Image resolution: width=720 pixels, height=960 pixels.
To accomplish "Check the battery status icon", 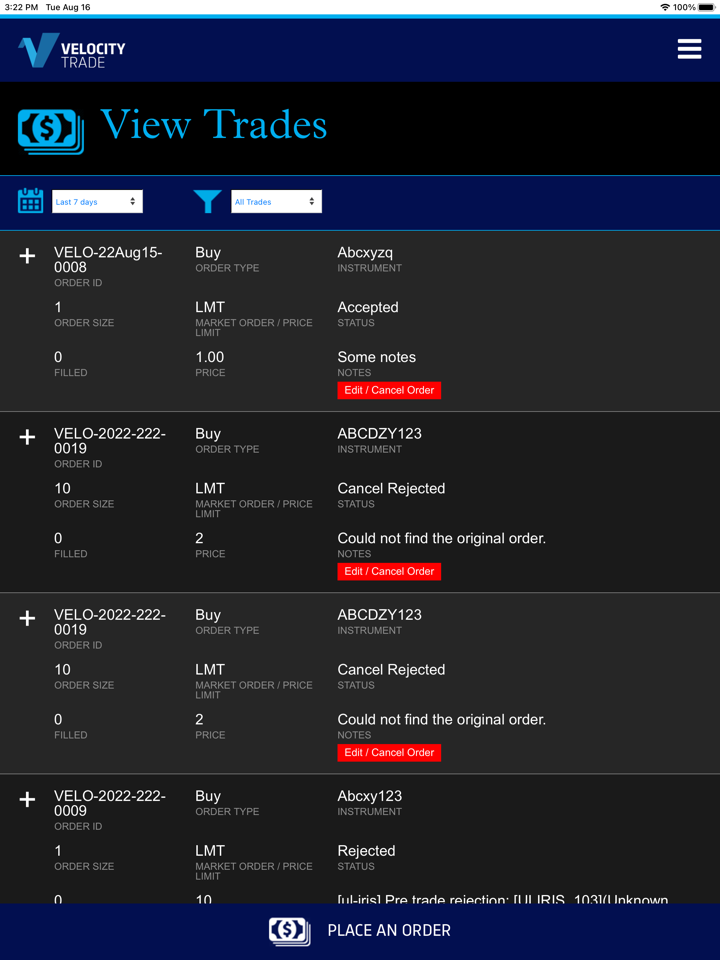I will point(706,7).
